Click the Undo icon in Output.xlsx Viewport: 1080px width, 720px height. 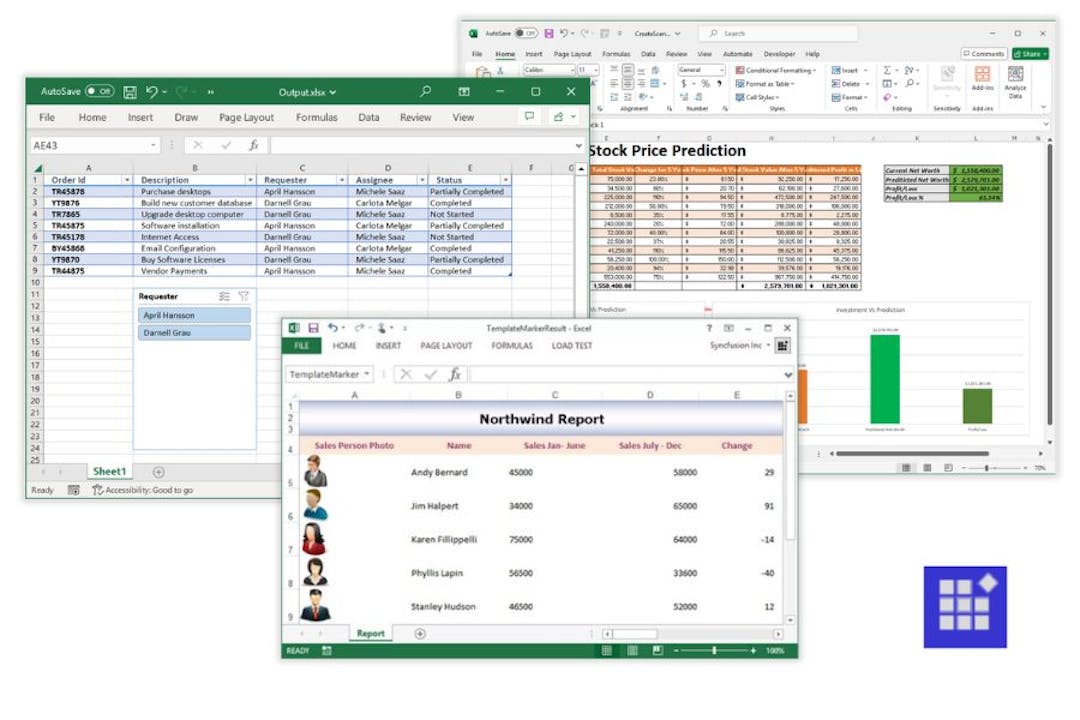(x=152, y=91)
